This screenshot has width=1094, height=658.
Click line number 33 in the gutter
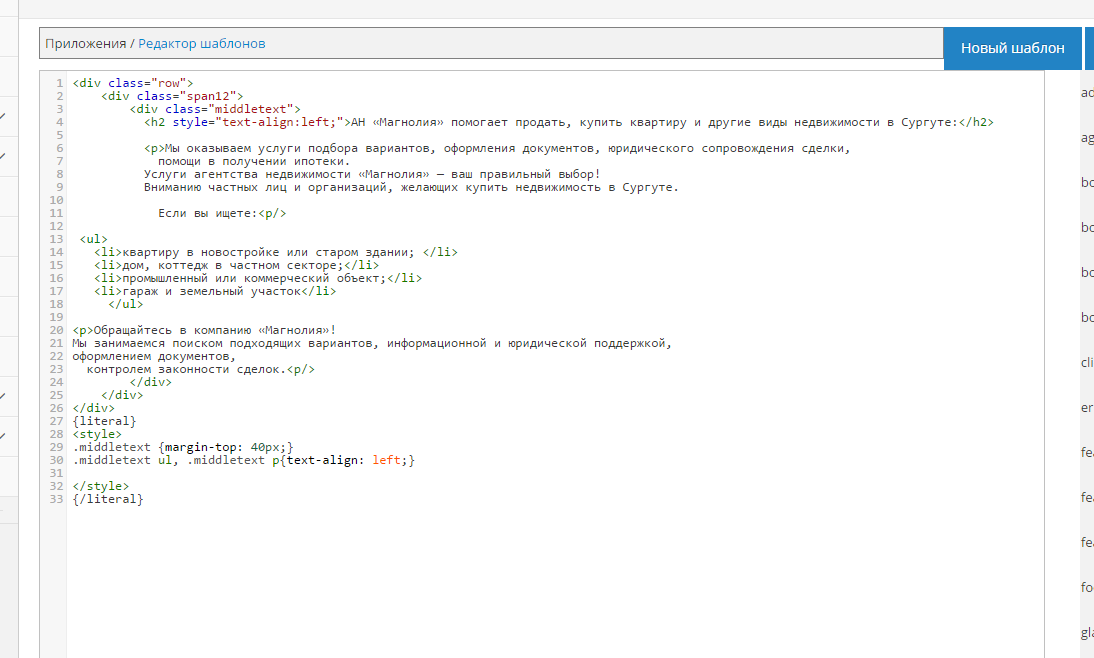[x=56, y=499]
